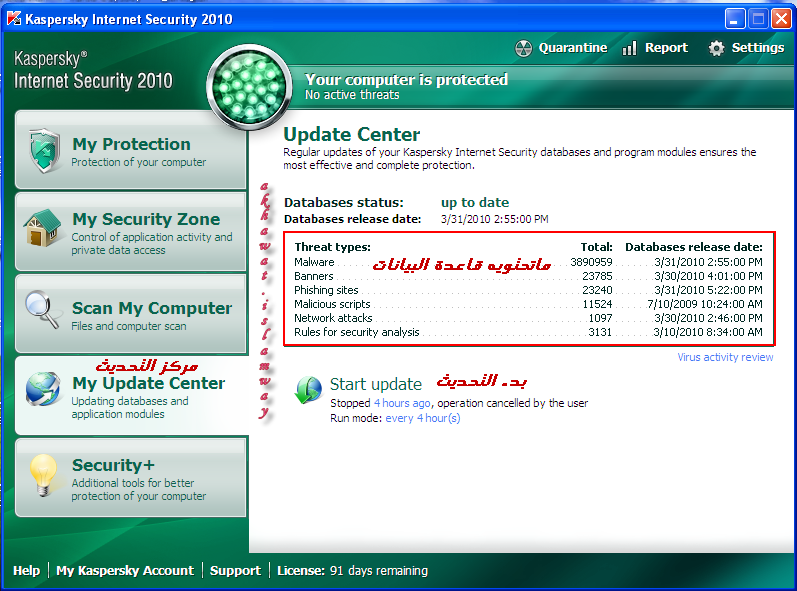The image size is (797, 591).
Task: Click the Settings gear icon
Action: (716, 48)
